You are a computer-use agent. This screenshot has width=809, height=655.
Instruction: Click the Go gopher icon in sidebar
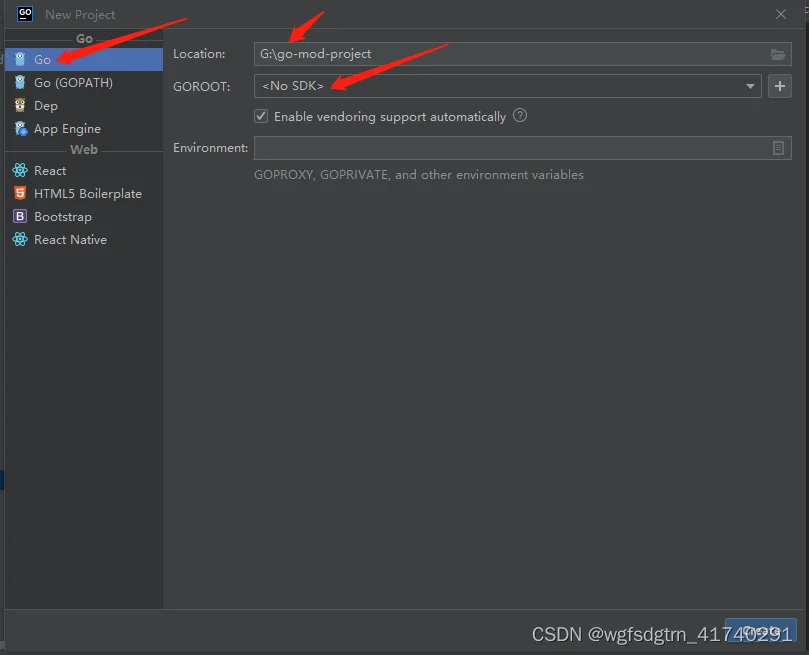point(20,59)
